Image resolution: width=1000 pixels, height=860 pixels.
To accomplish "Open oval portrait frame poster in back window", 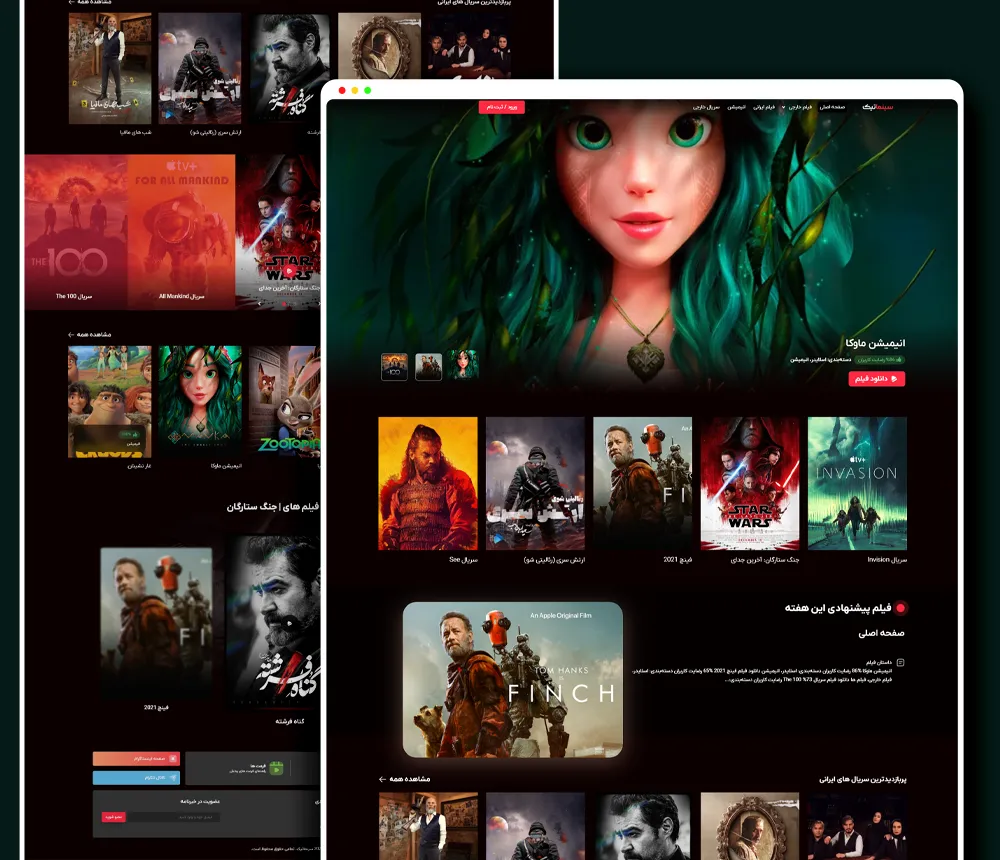I will pyautogui.click(x=379, y=46).
